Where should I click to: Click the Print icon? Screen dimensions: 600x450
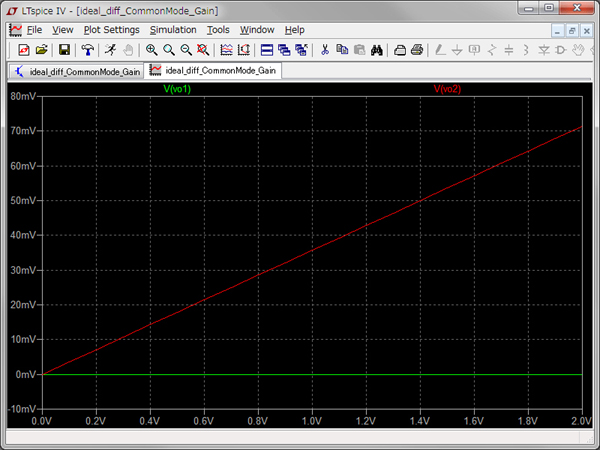pyautogui.click(x=400, y=50)
